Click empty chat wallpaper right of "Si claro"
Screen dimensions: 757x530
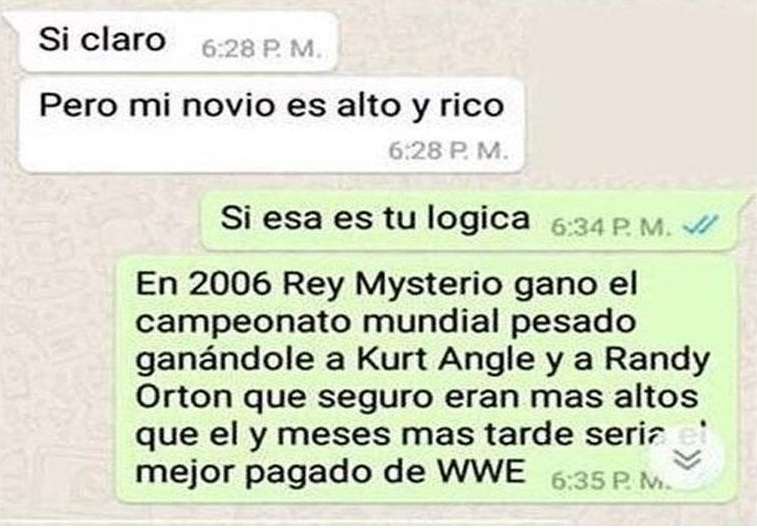tap(546, 43)
